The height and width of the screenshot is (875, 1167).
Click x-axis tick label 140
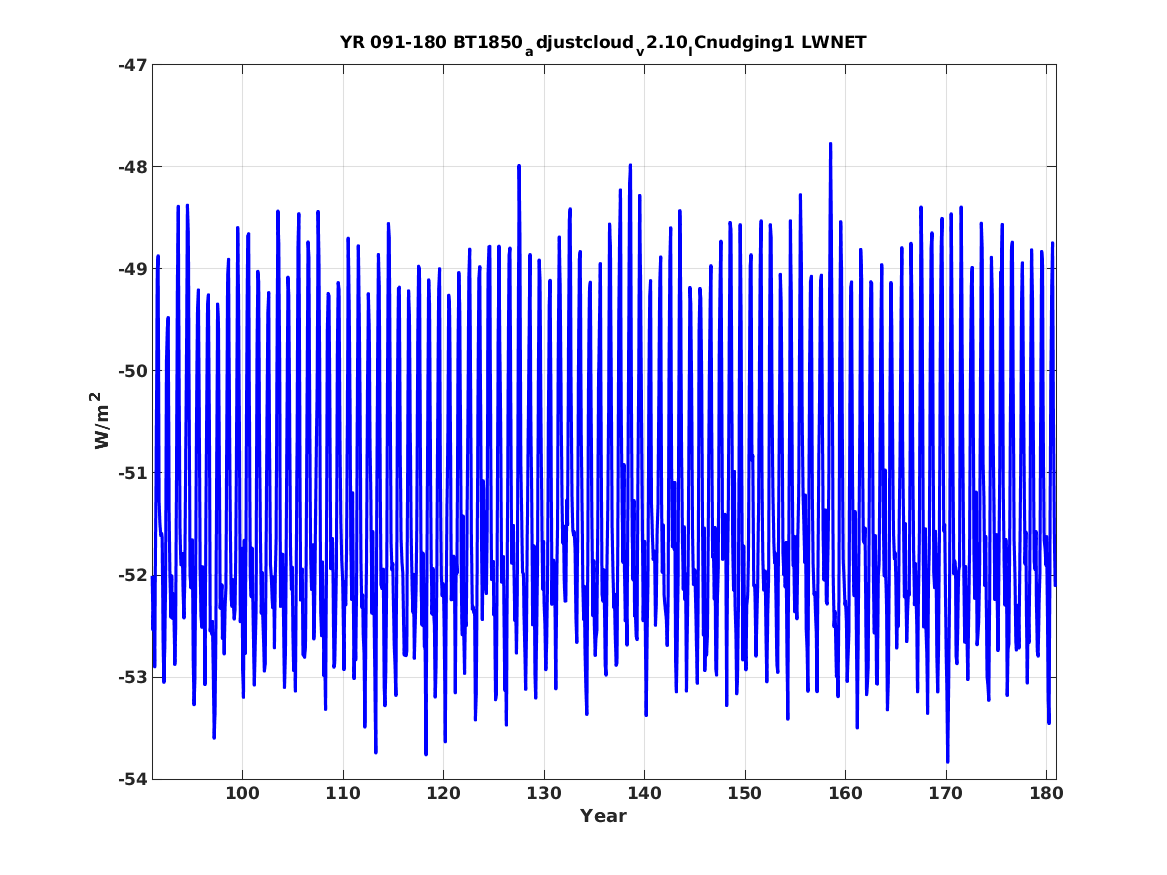pyautogui.click(x=645, y=794)
